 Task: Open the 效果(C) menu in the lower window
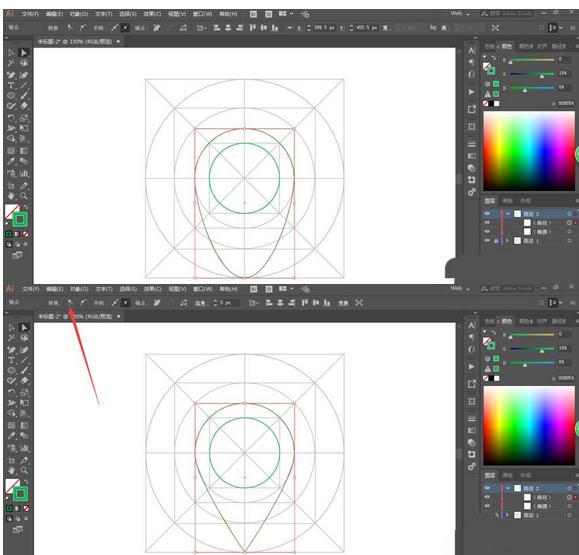click(x=153, y=289)
